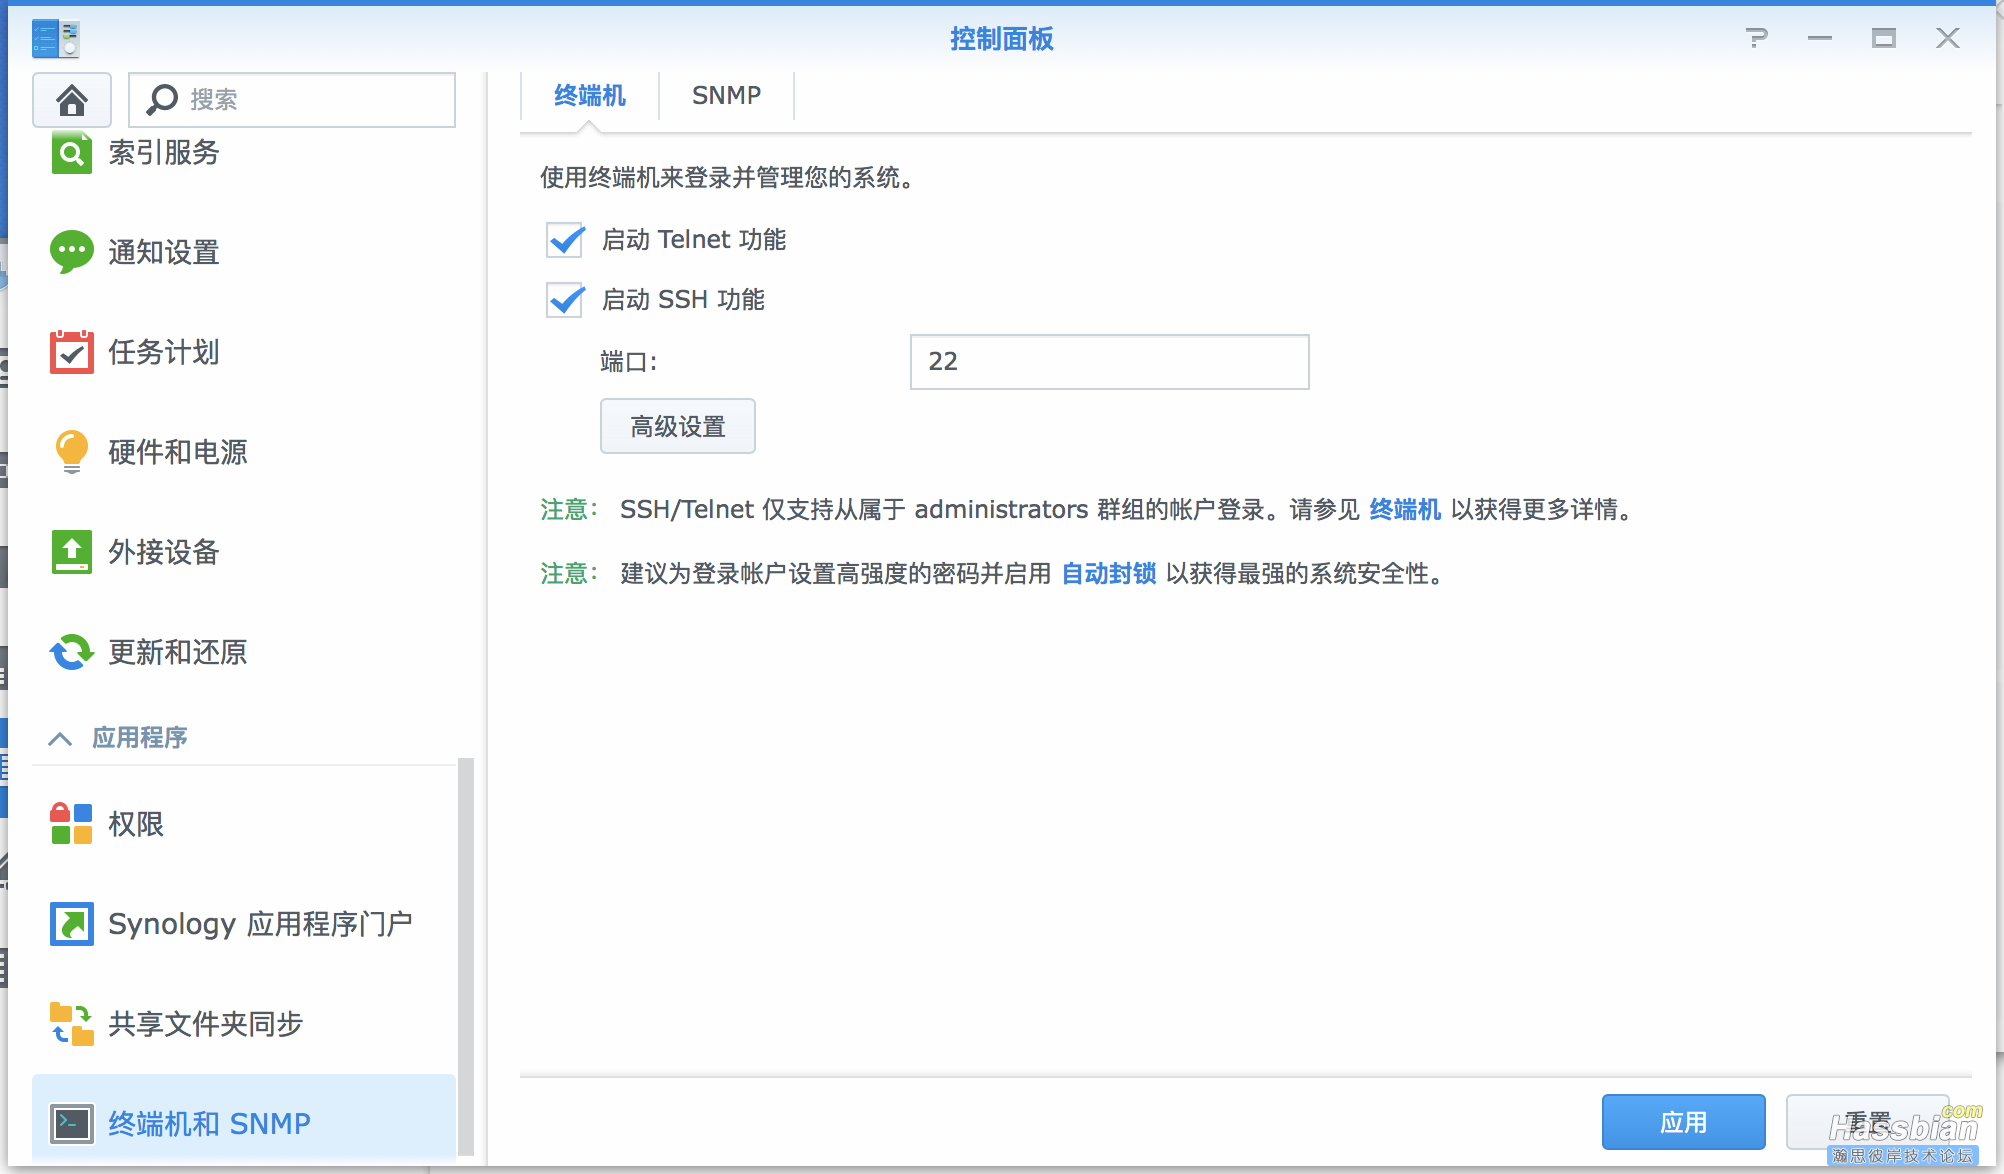Focus the 搜索 search box
This screenshot has height=1174, width=2004.
292,100
